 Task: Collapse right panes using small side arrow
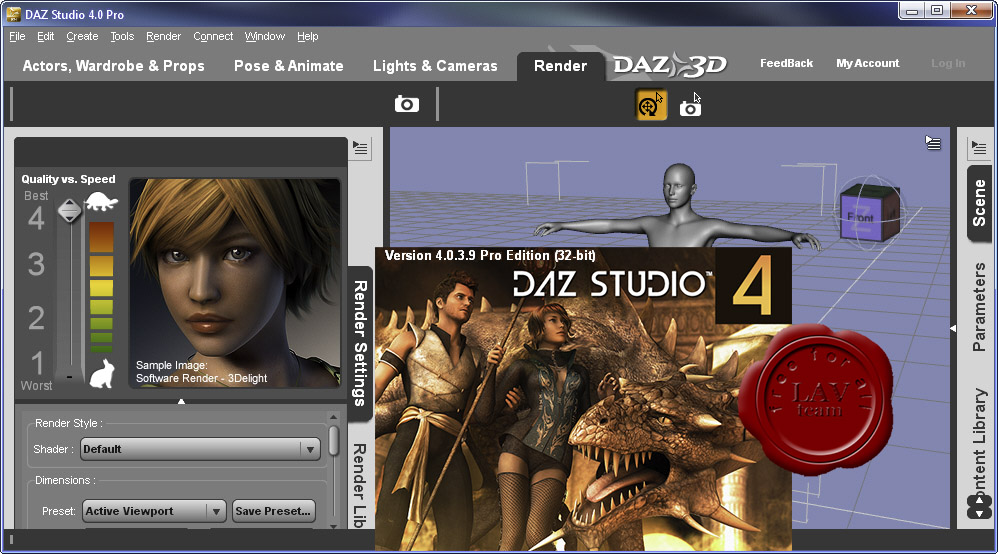pos(953,328)
